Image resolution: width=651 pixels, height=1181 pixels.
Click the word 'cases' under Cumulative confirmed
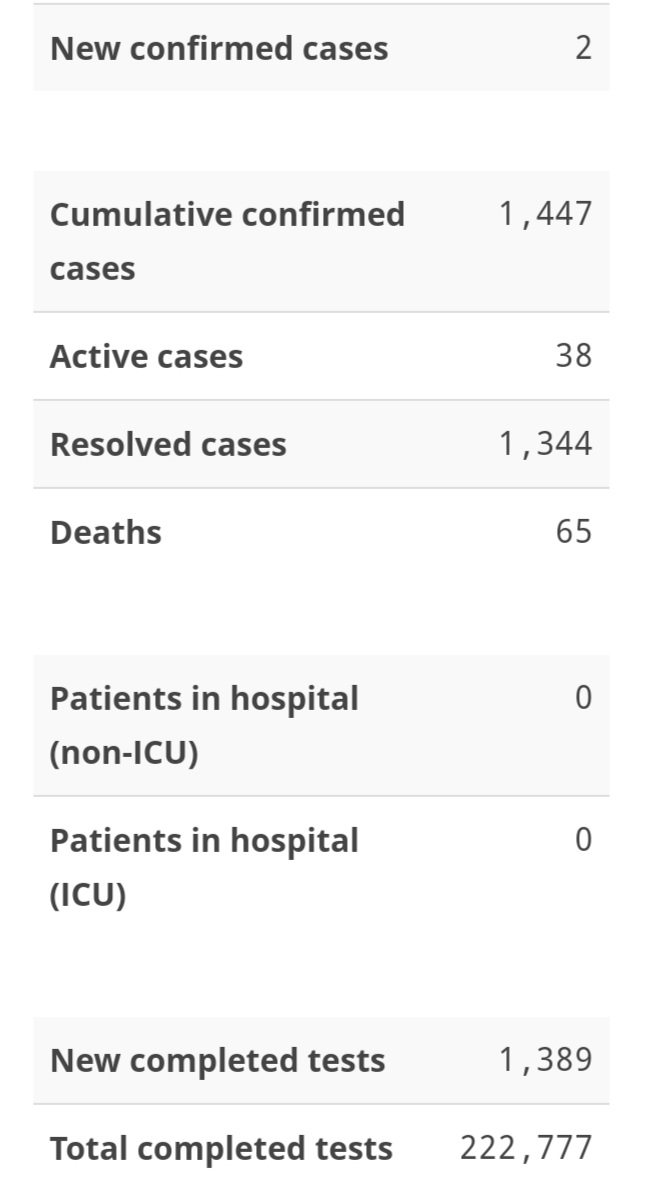tap(93, 270)
